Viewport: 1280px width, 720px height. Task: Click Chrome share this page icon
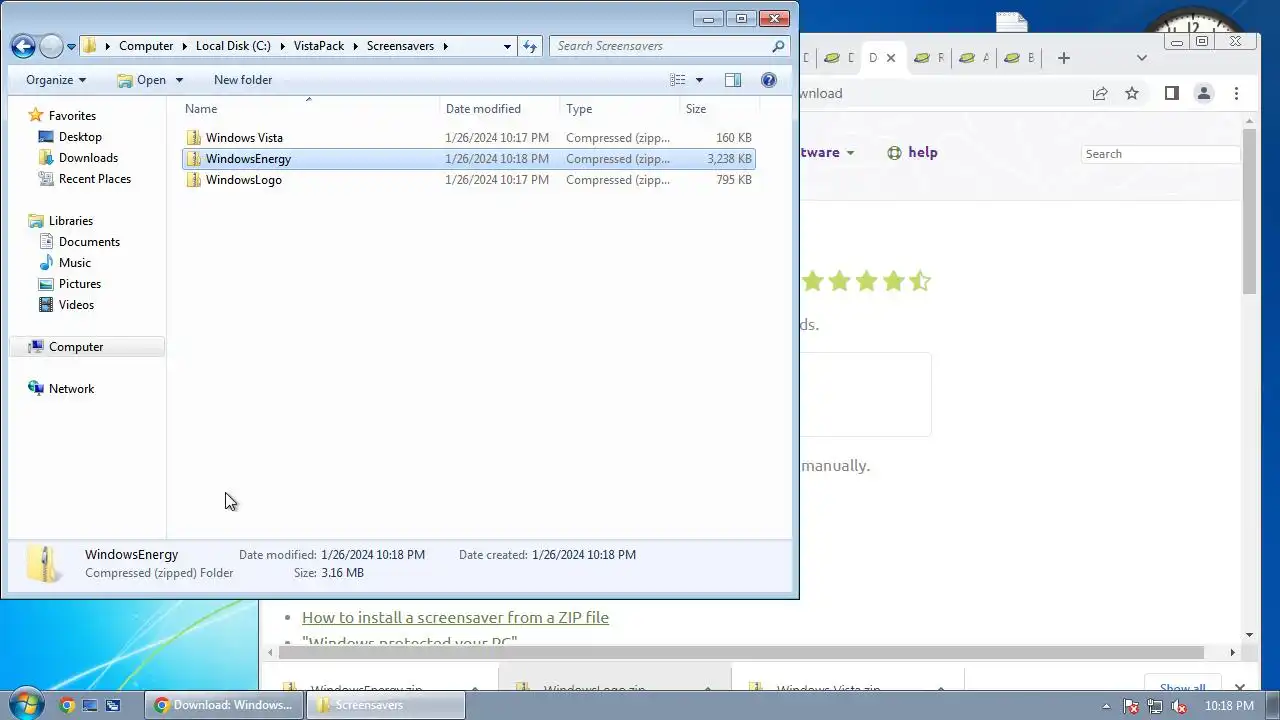[x=1100, y=93]
